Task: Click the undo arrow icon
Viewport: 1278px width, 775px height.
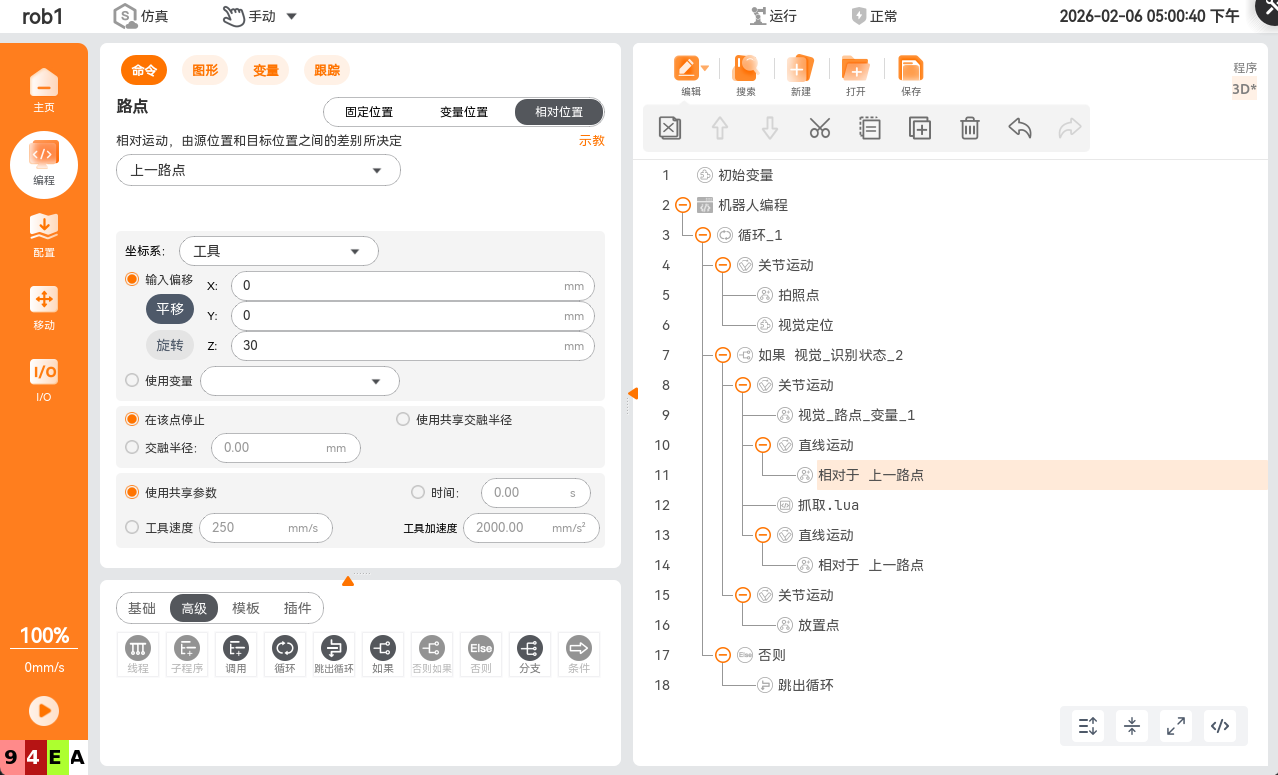Action: click(1019, 128)
